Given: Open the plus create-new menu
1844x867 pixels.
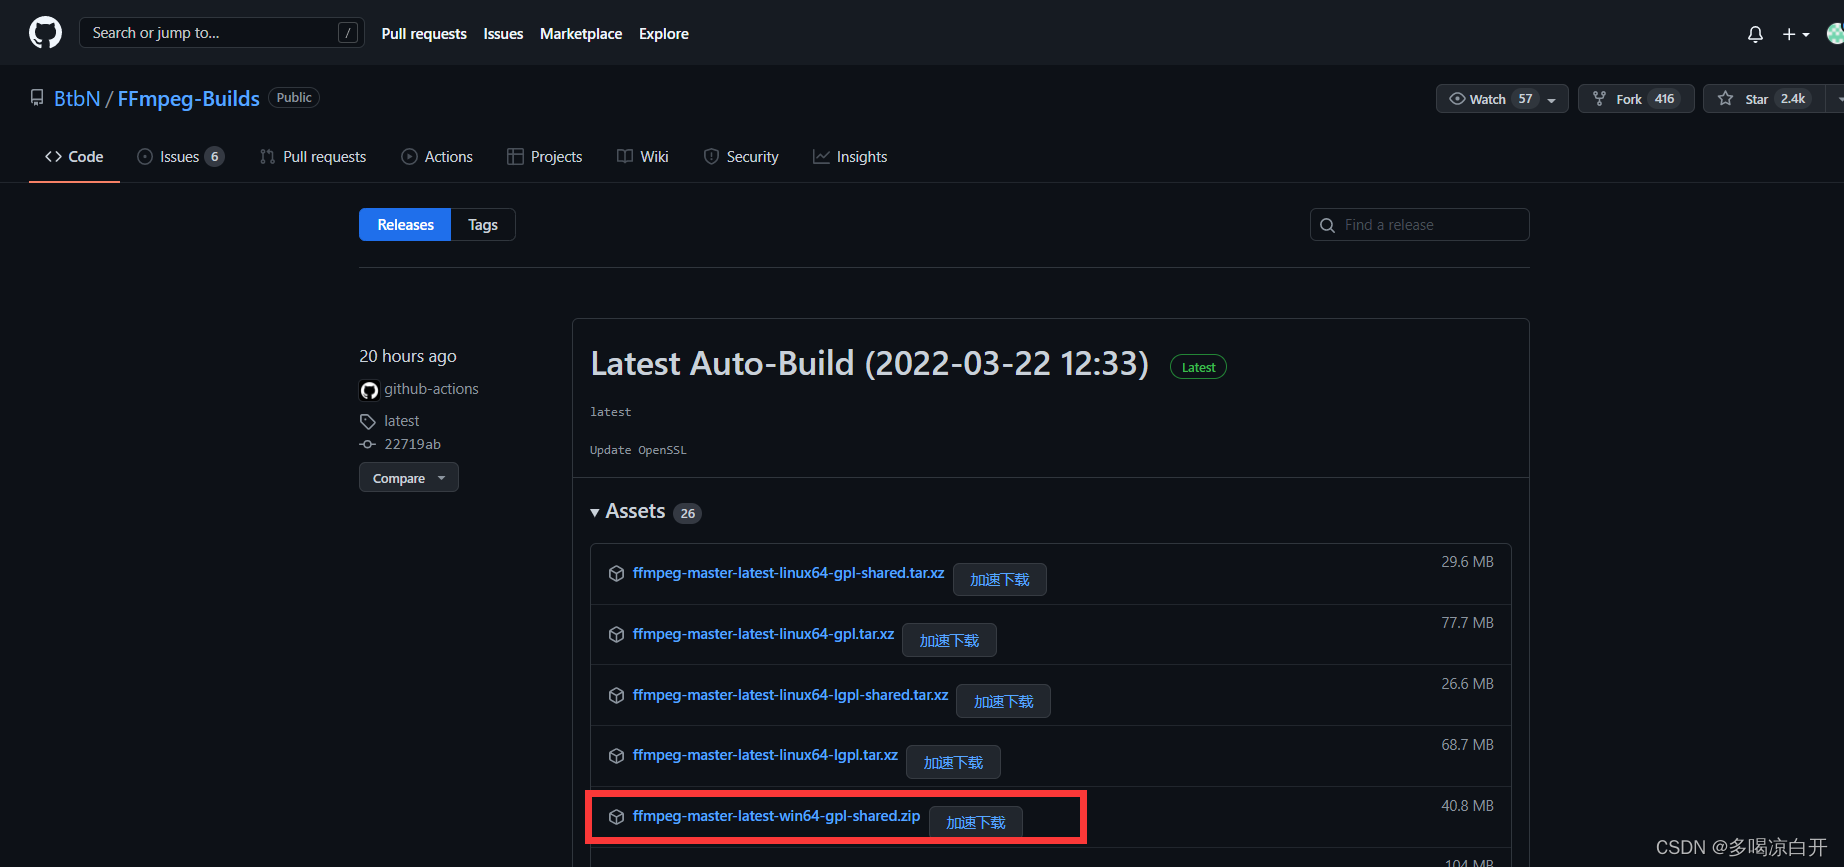Looking at the screenshot, I should click(x=1796, y=34).
